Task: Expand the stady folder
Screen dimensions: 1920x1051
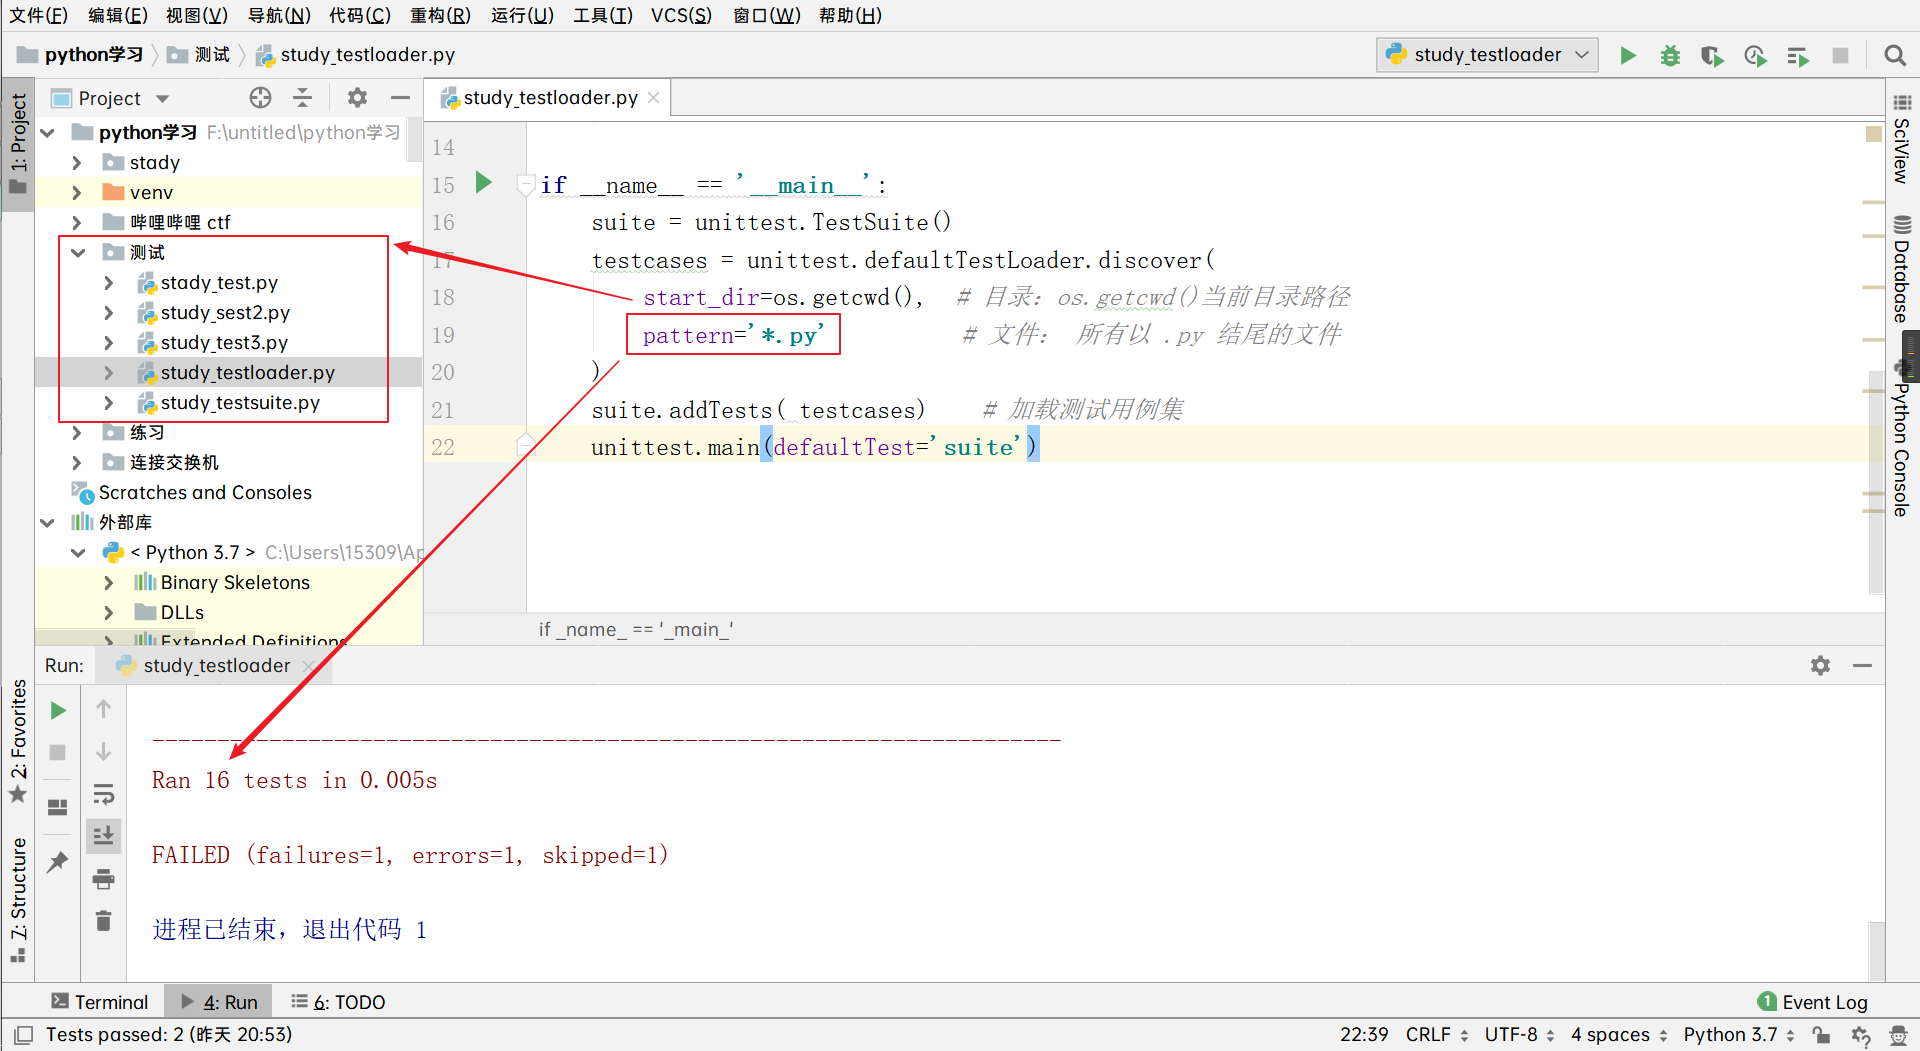Action: (77, 163)
